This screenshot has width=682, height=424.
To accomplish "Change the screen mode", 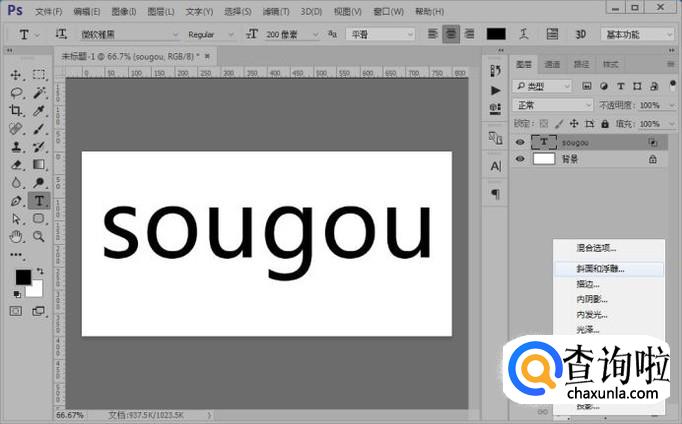I will click(x=39, y=311).
